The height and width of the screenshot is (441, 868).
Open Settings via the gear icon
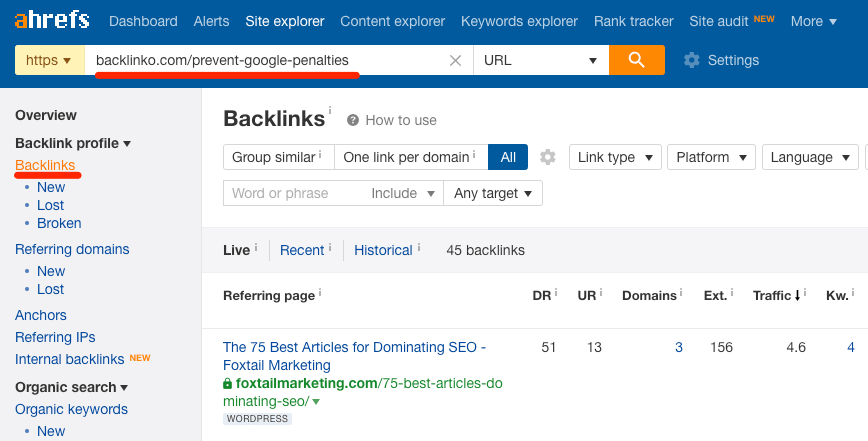(x=691, y=60)
